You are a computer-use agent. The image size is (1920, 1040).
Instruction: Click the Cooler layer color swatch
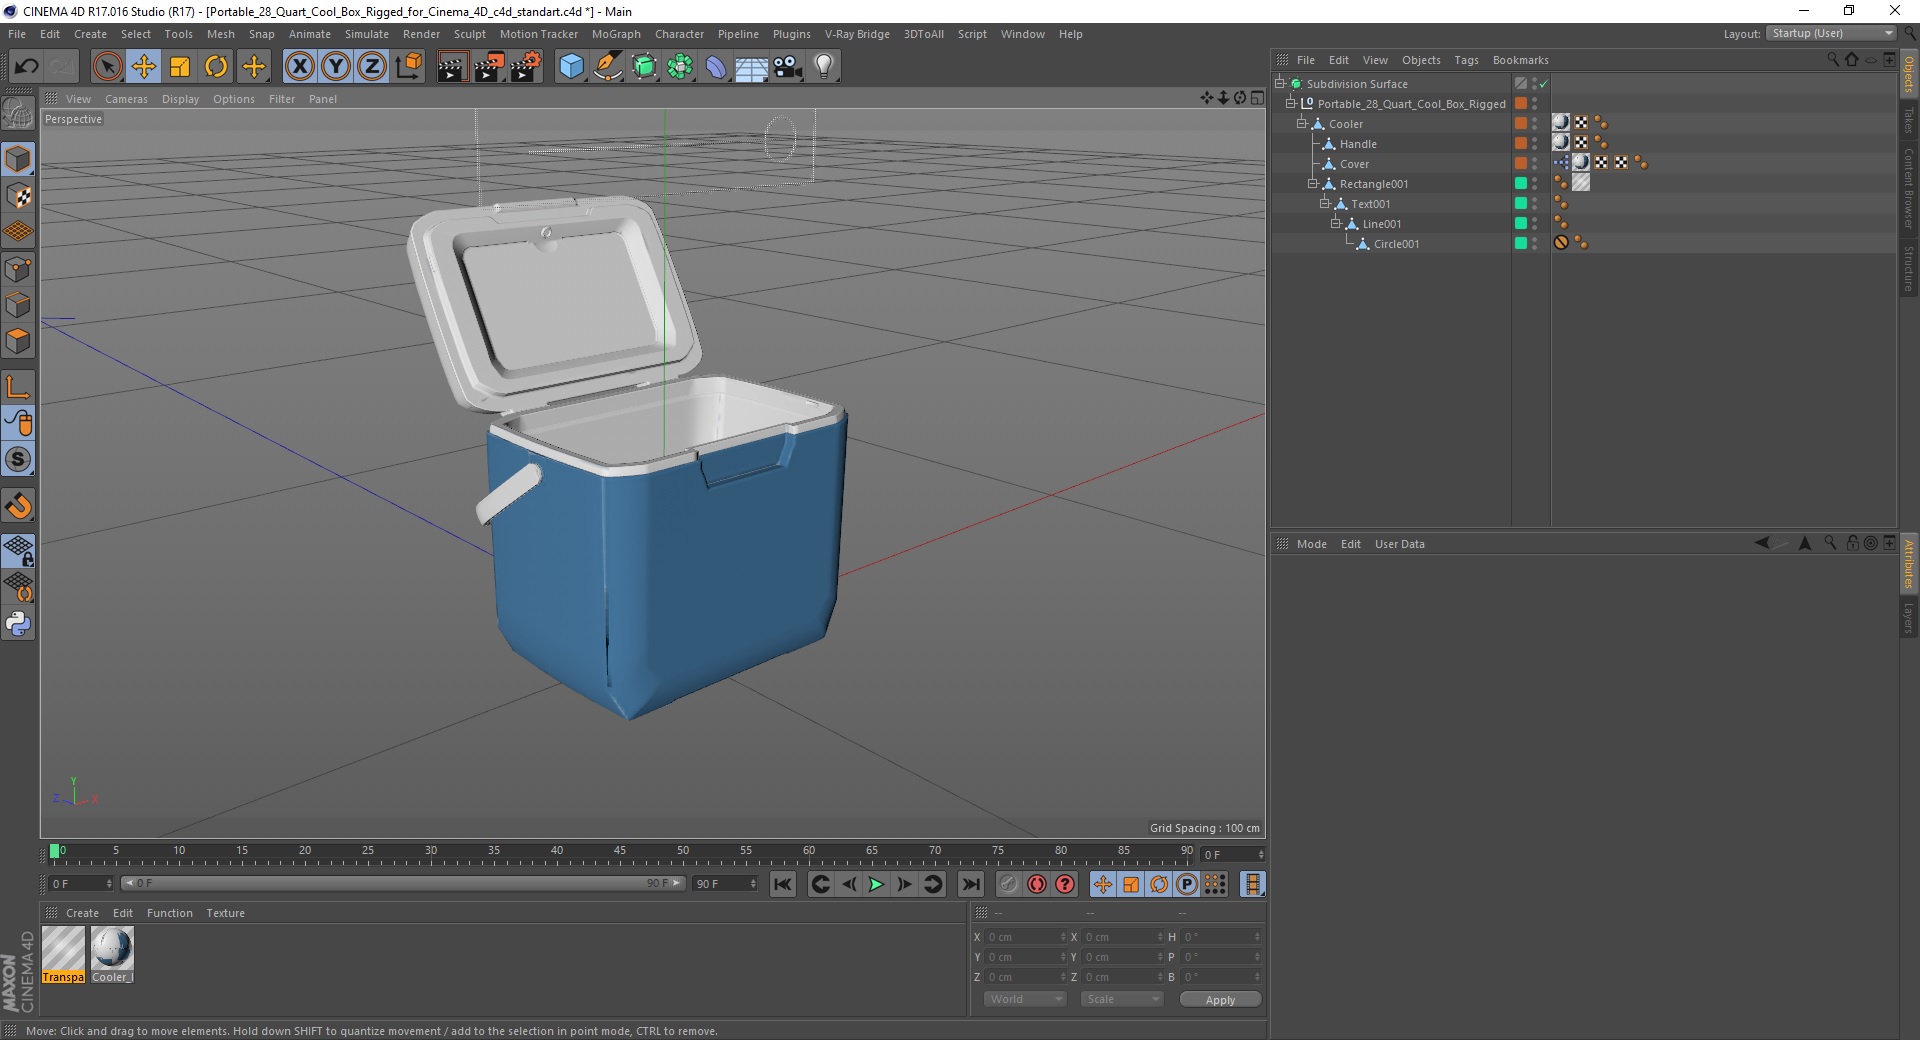(x=1520, y=124)
